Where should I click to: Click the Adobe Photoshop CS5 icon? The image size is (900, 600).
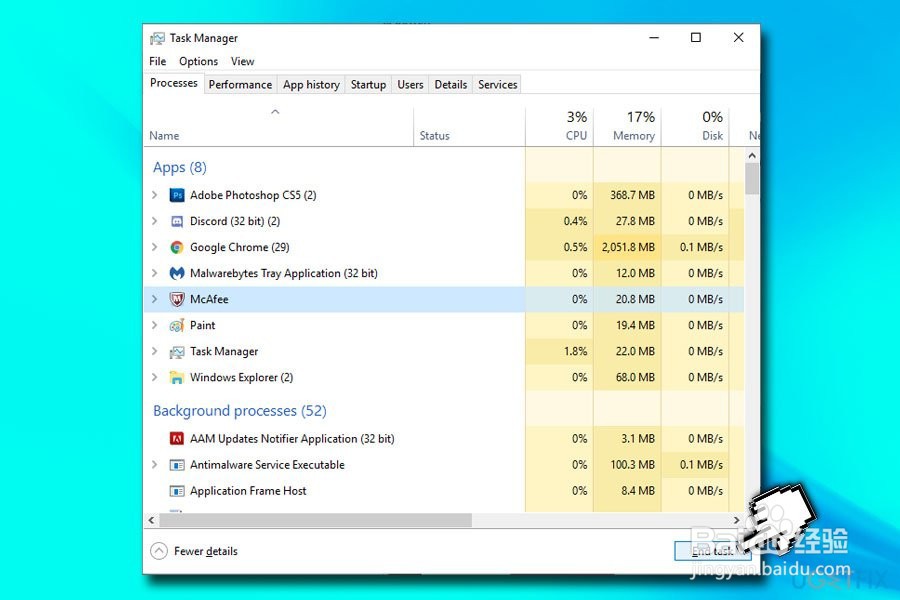pyautogui.click(x=177, y=195)
